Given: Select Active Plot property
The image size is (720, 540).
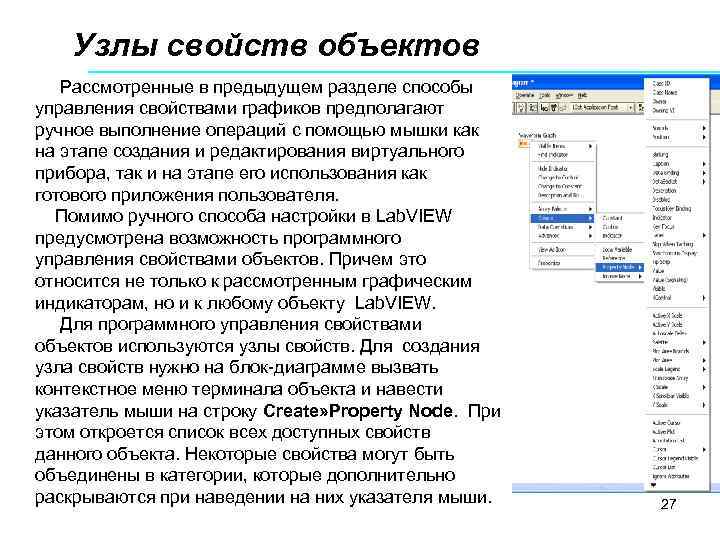Looking at the screenshot, I should pyautogui.click(x=664, y=432).
